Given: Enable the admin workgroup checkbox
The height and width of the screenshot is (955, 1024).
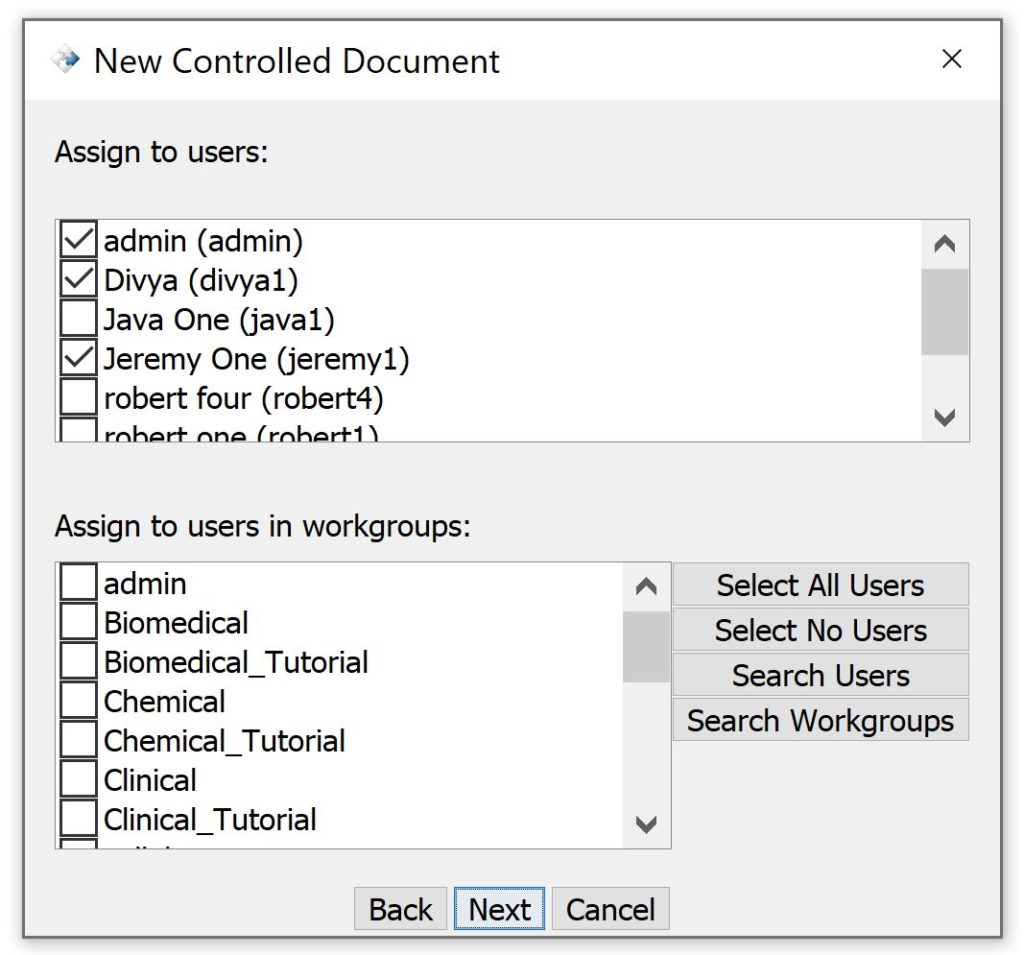Looking at the screenshot, I should pyautogui.click(x=79, y=583).
